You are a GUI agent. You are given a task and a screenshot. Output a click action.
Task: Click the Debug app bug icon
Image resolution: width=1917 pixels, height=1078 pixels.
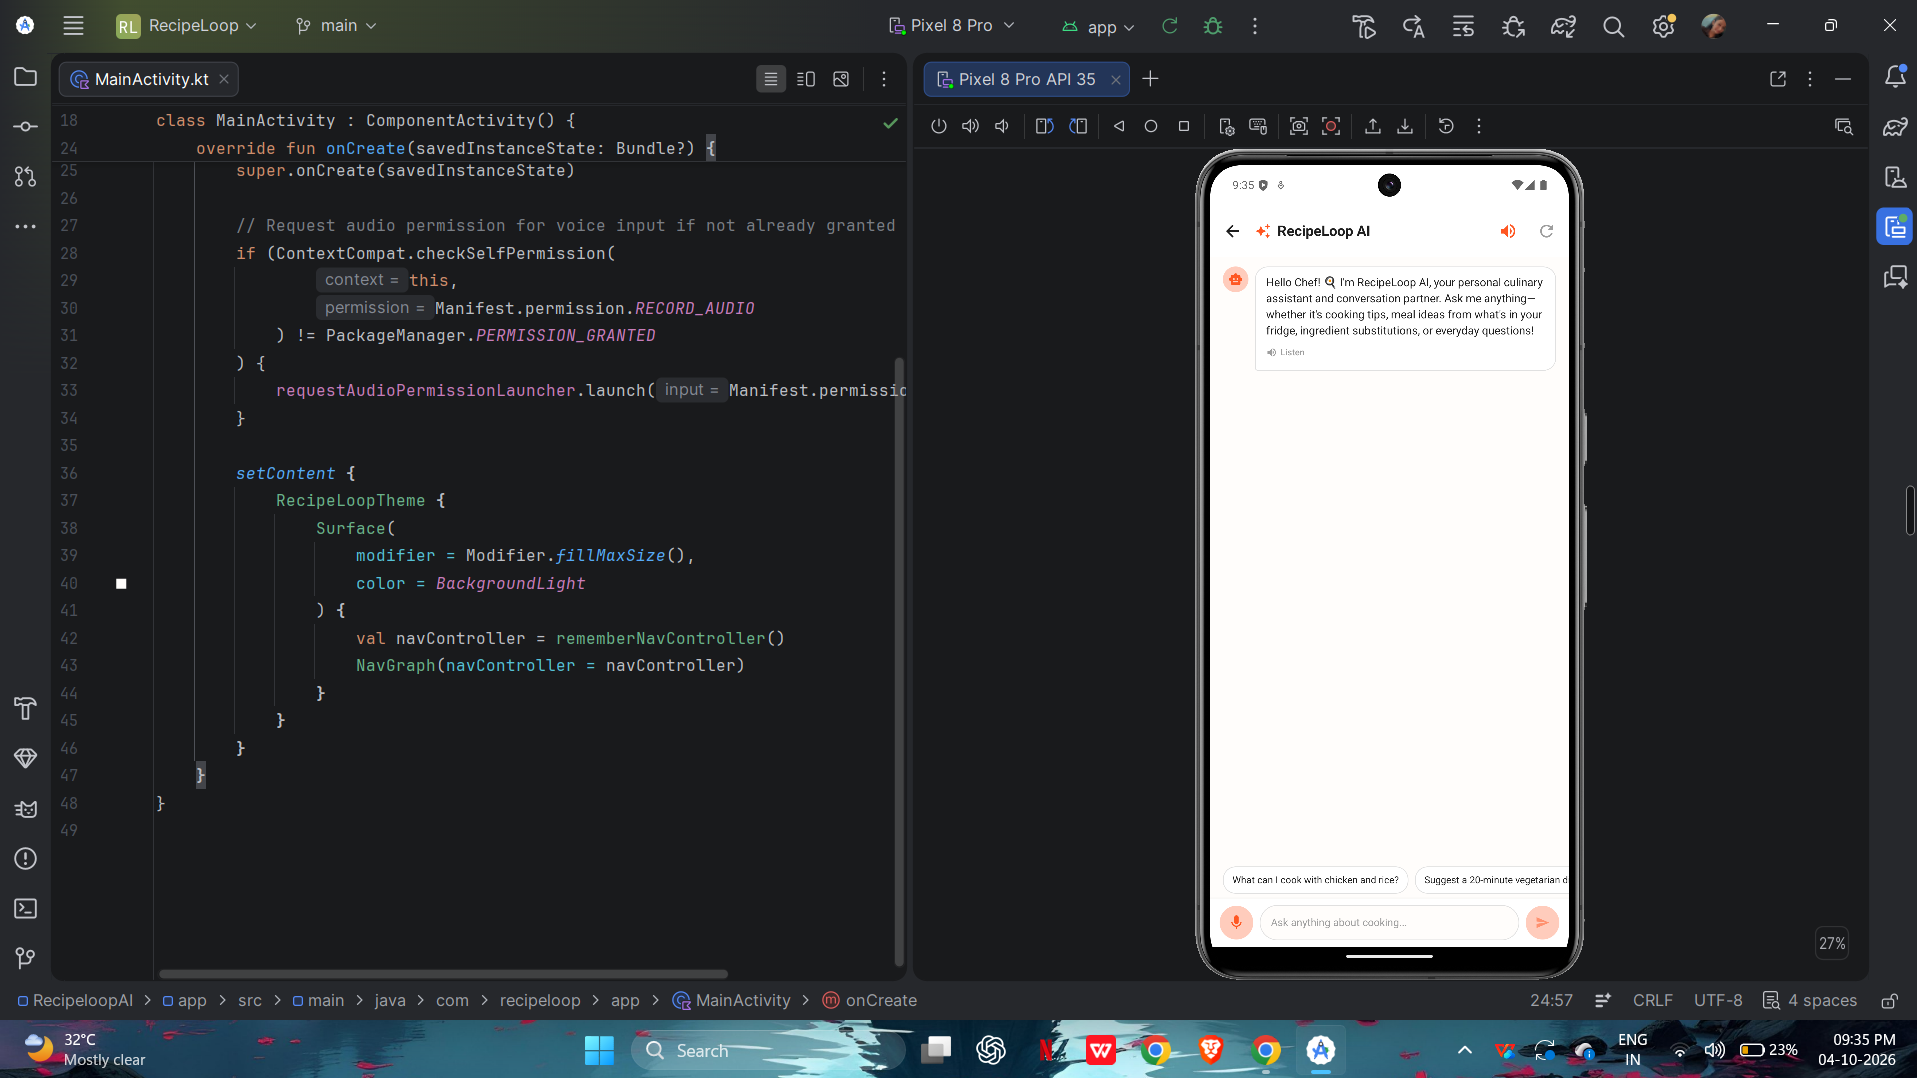[x=1213, y=26]
